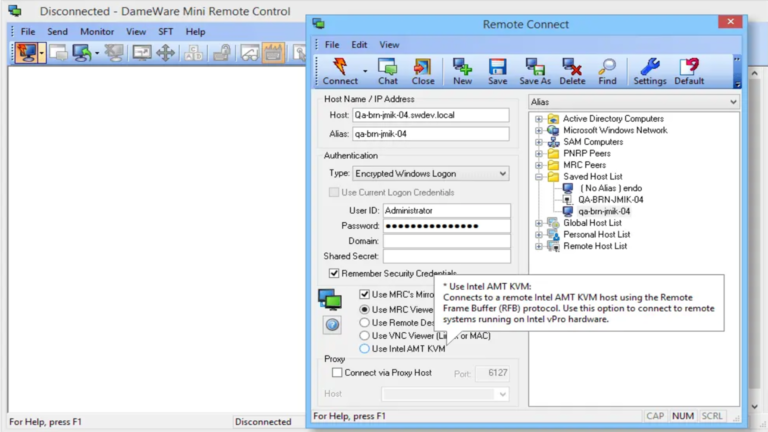
Task: Enable Connect via Proxy Host
Action: [337, 373]
